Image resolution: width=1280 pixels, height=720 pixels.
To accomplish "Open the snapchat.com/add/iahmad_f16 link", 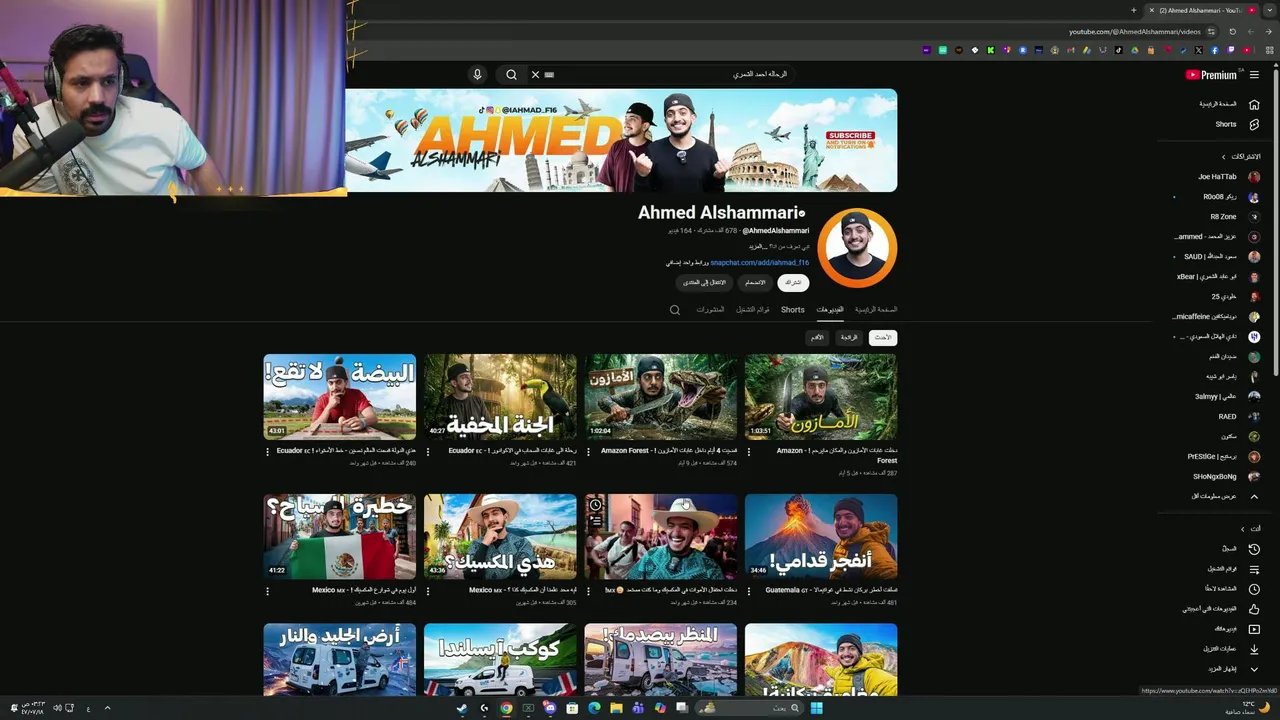I will (760, 263).
